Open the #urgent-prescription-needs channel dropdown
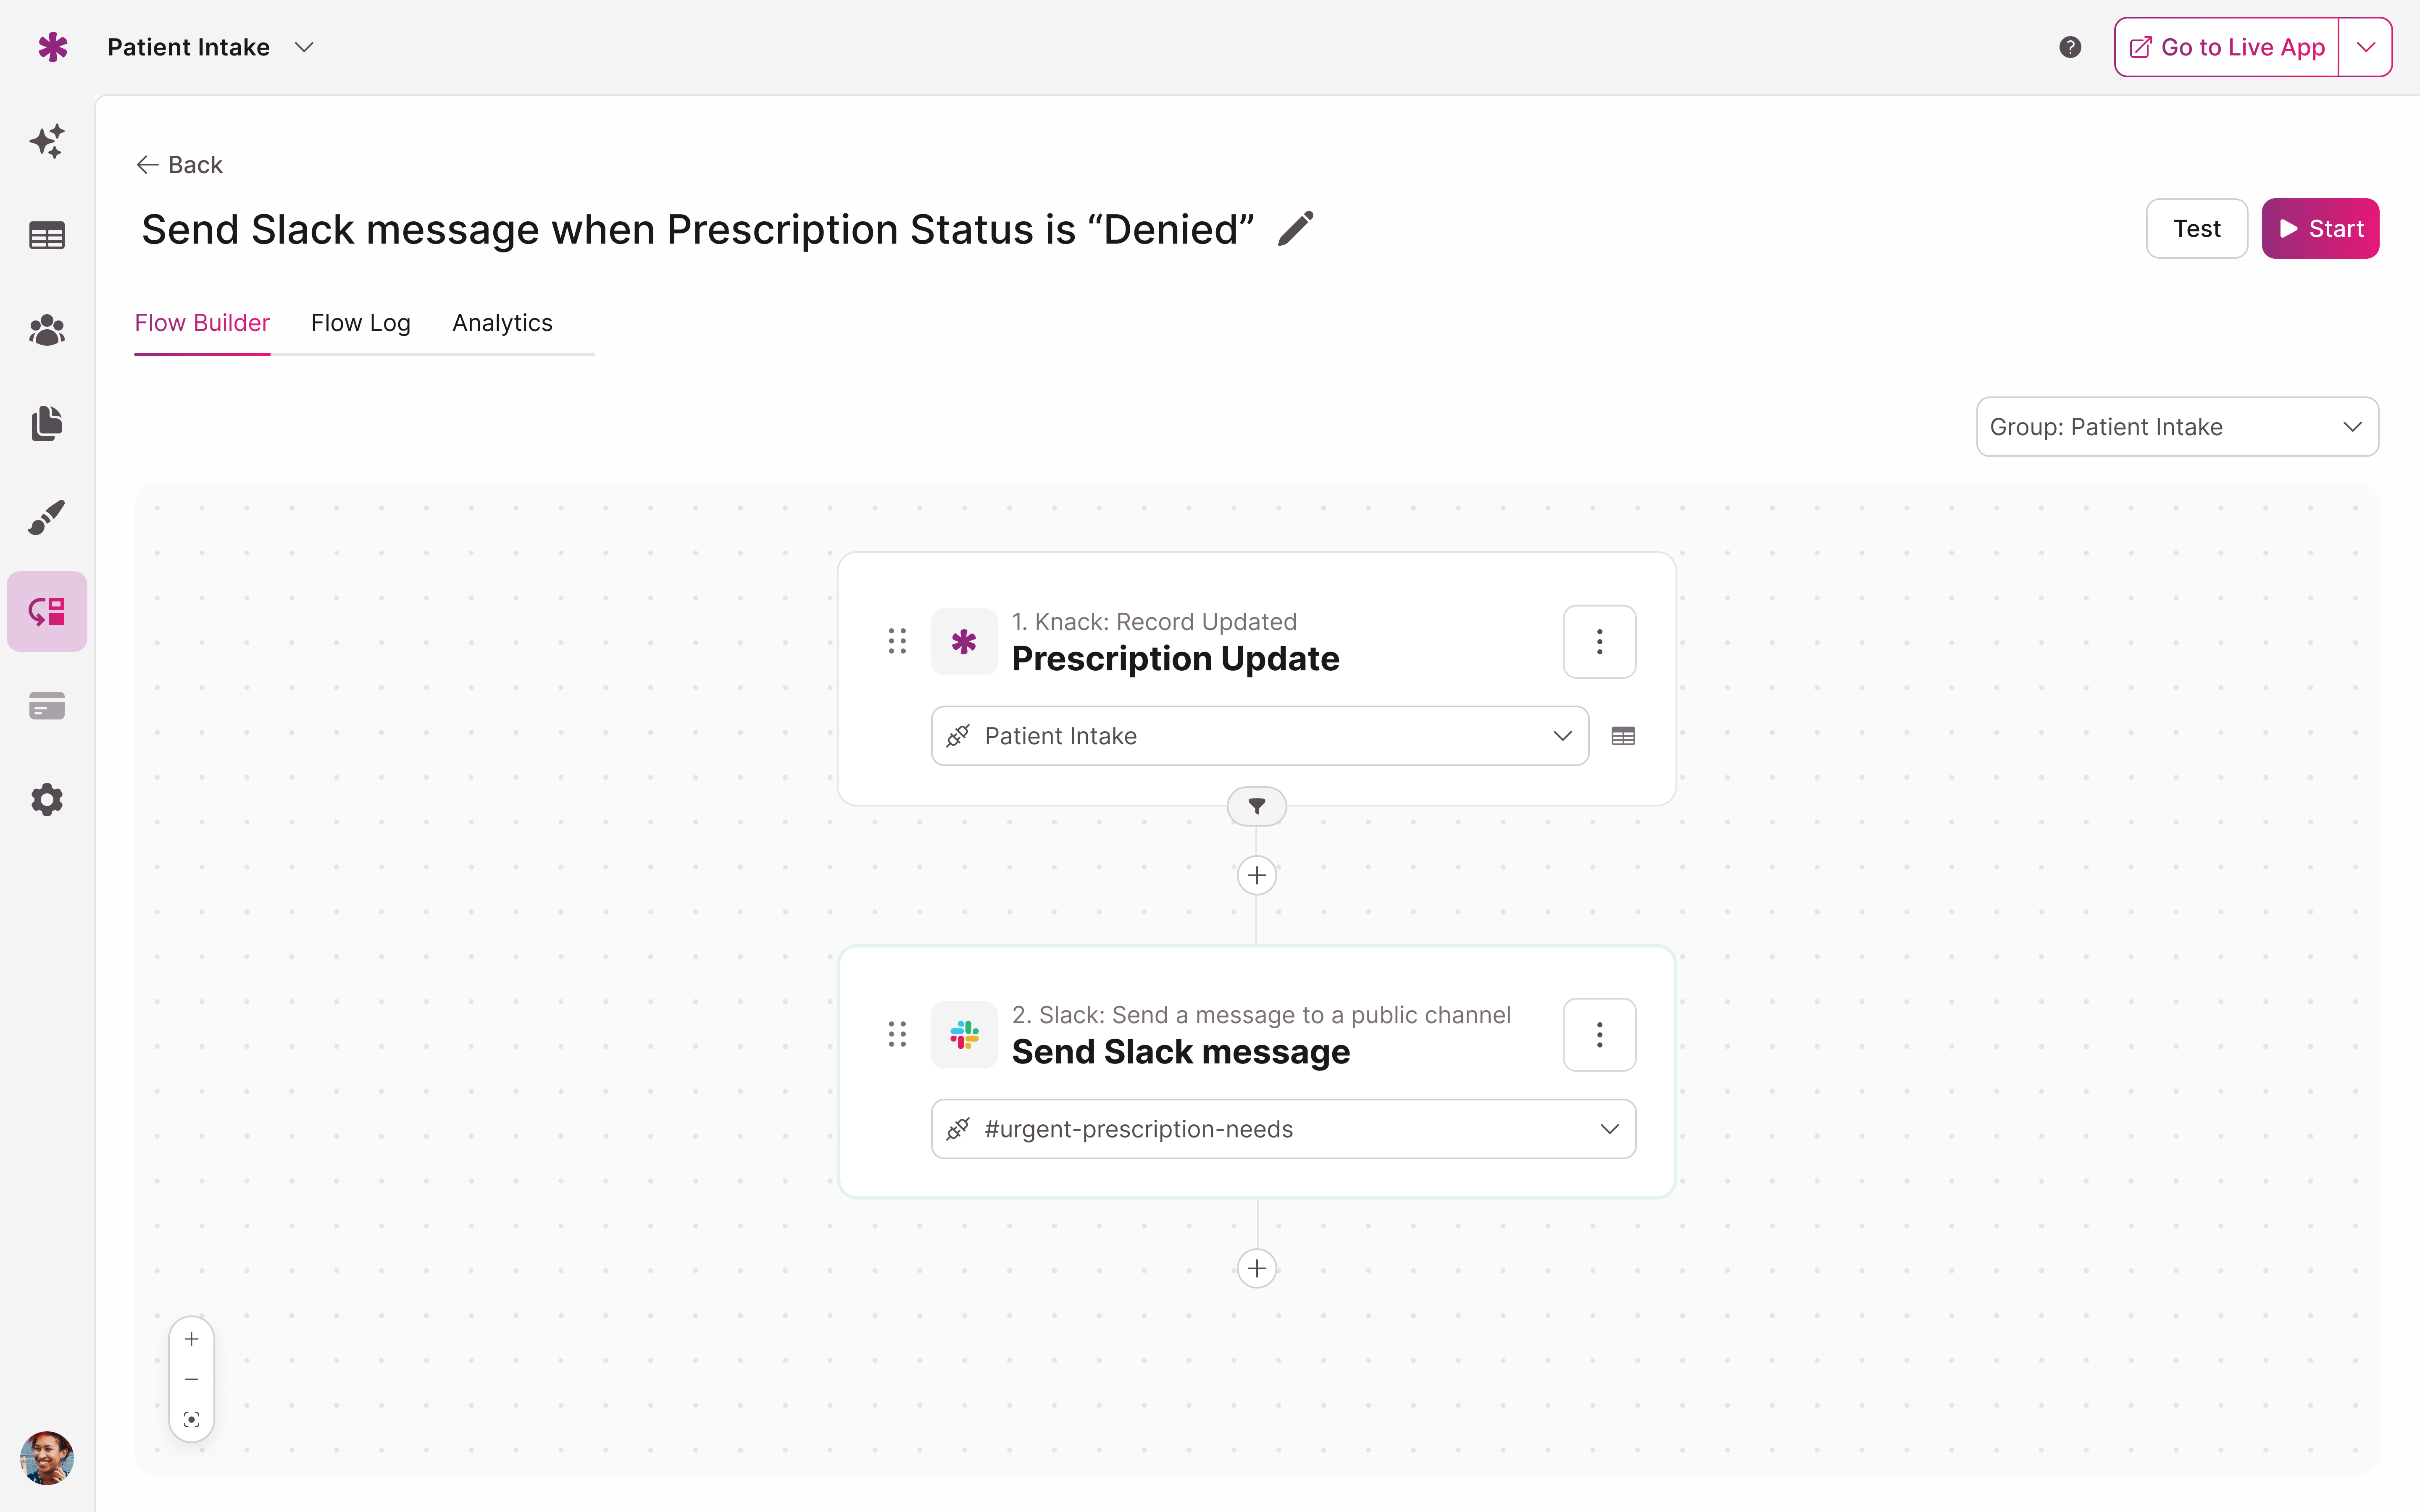This screenshot has width=2420, height=1512. coord(1283,1129)
